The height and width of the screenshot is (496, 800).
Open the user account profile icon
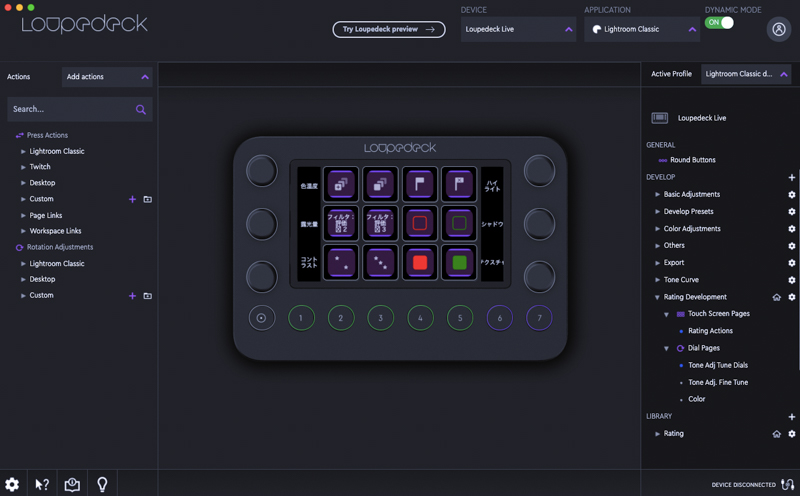pos(779,29)
